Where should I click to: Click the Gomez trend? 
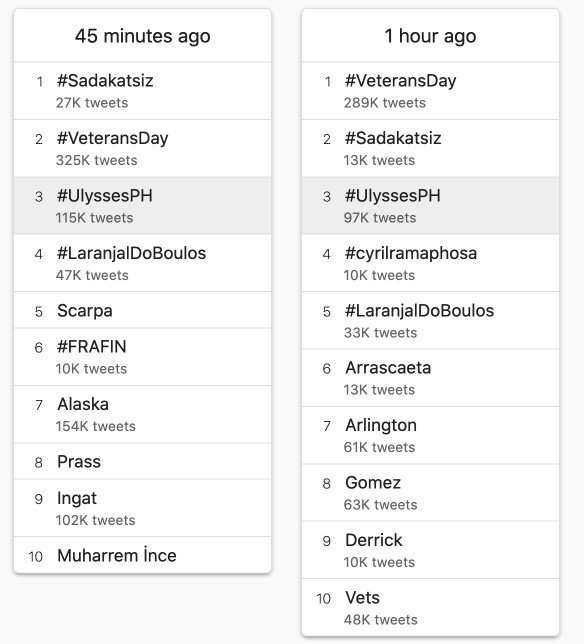430,493
